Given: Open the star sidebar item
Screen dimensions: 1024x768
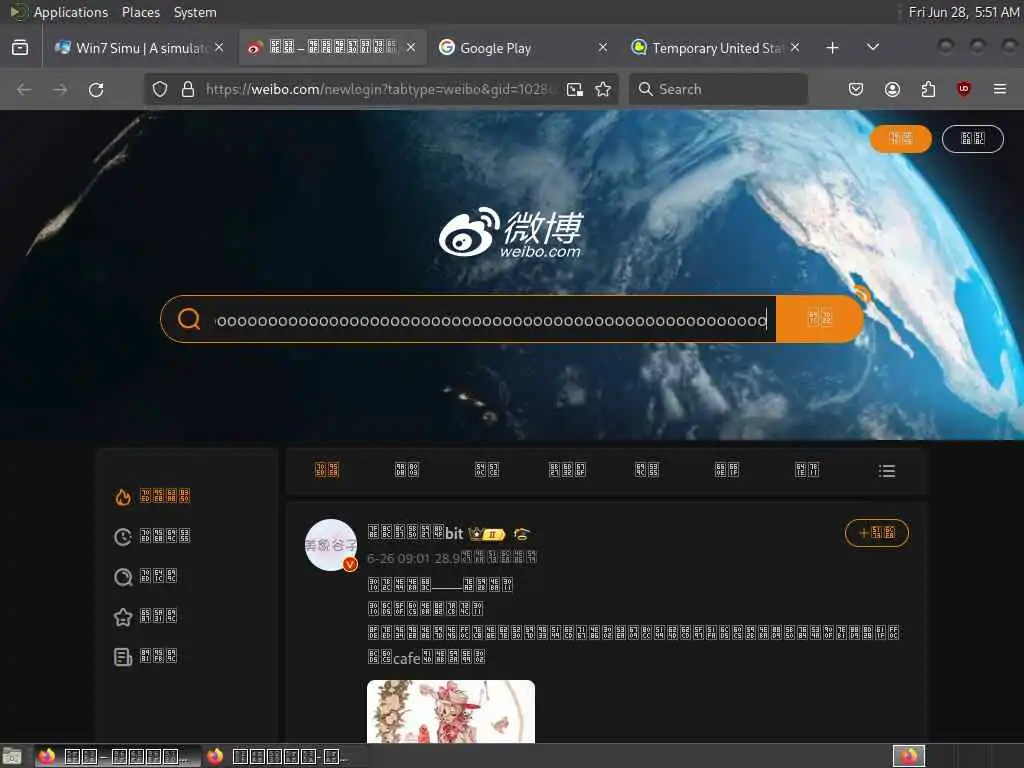Looking at the screenshot, I should [x=145, y=616].
